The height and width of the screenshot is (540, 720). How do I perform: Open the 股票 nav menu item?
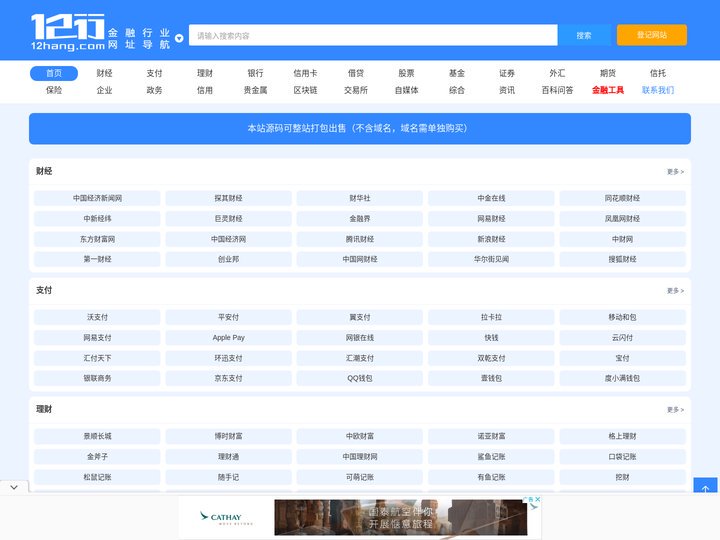click(x=406, y=73)
